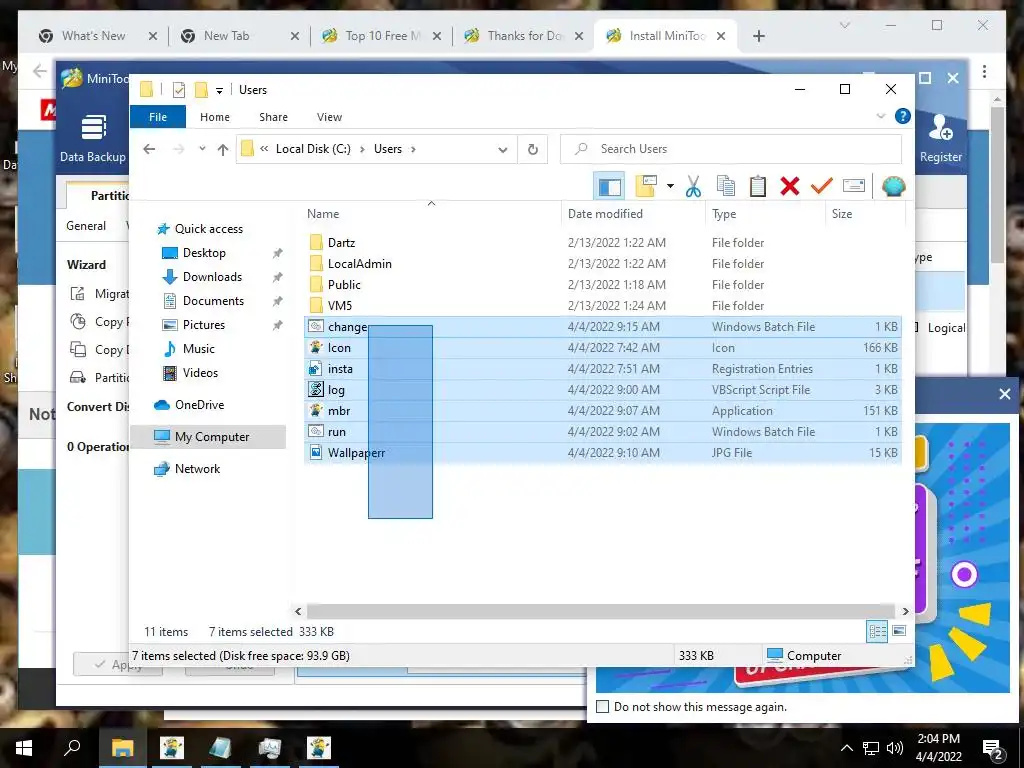Image resolution: width=1024 pixels, height=768 pixels.
Task: Open File Explorer from the taskbar
Action: [x=122, y=748]
